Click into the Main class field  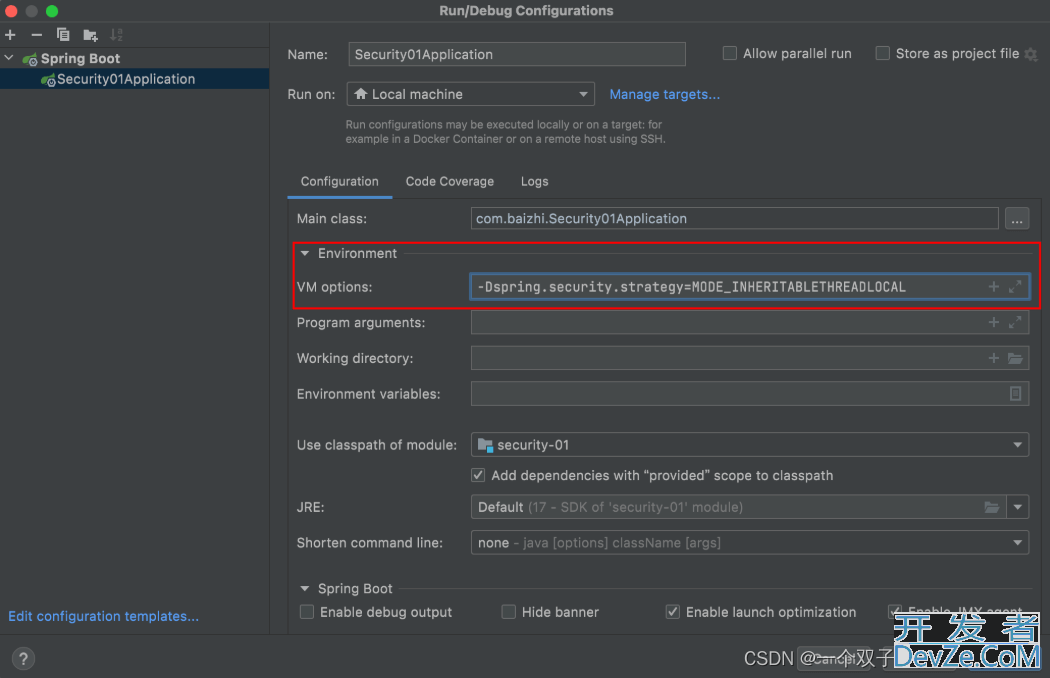click(734, 219)
